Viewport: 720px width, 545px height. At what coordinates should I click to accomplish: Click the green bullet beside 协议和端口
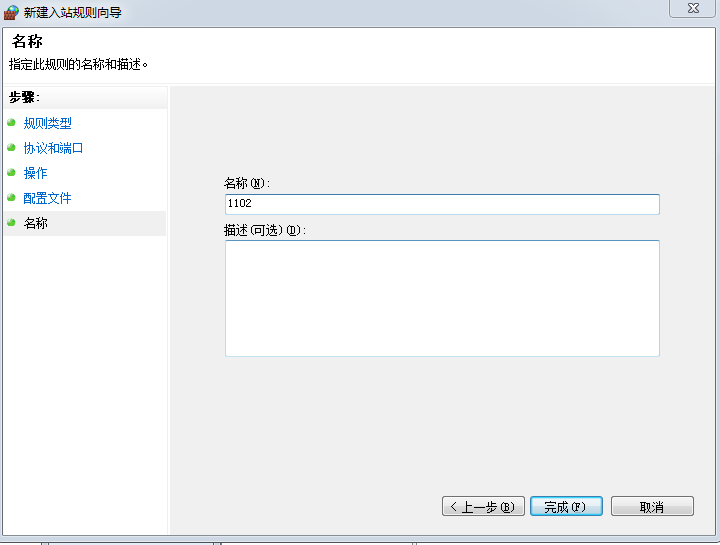[11, 147]
